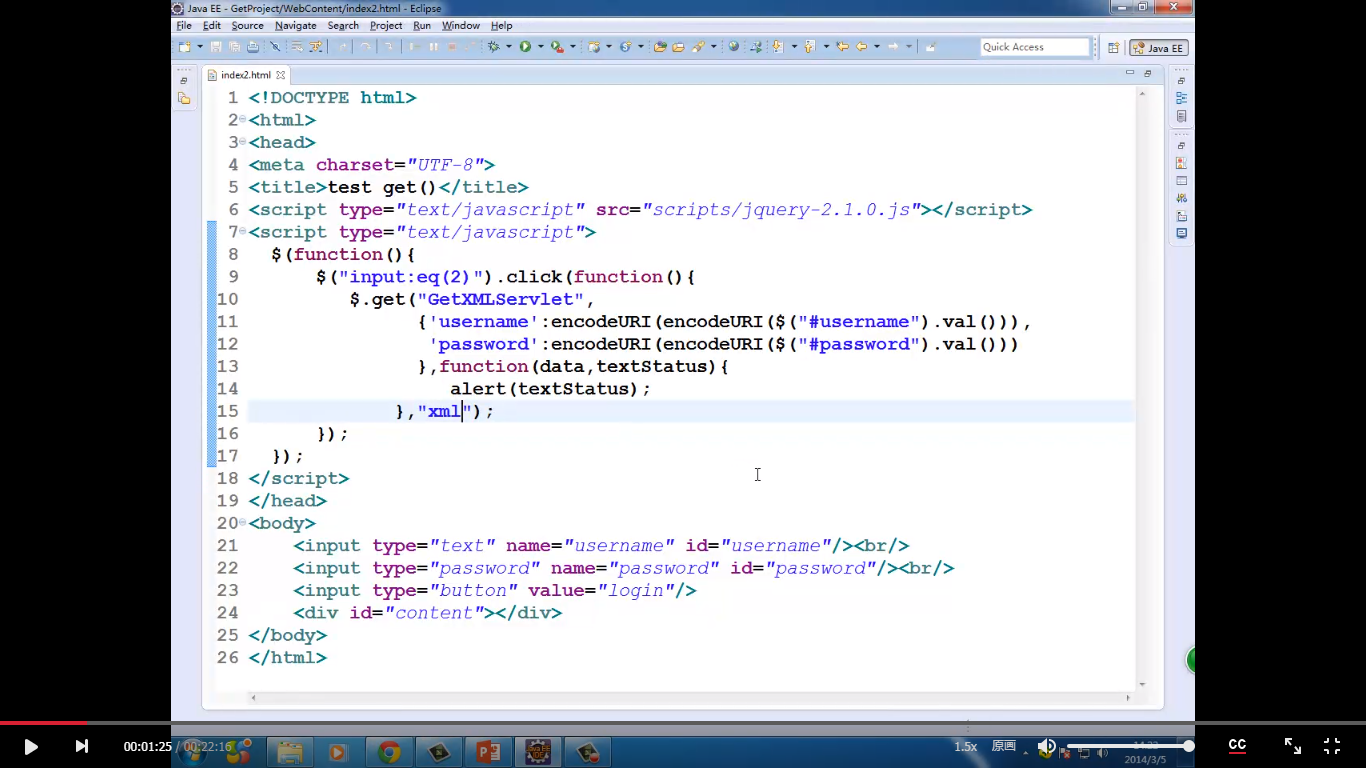Viewport: 1366px width, 768px height.
Task: Click the Run External Tools icon
Action: (556, 46)
